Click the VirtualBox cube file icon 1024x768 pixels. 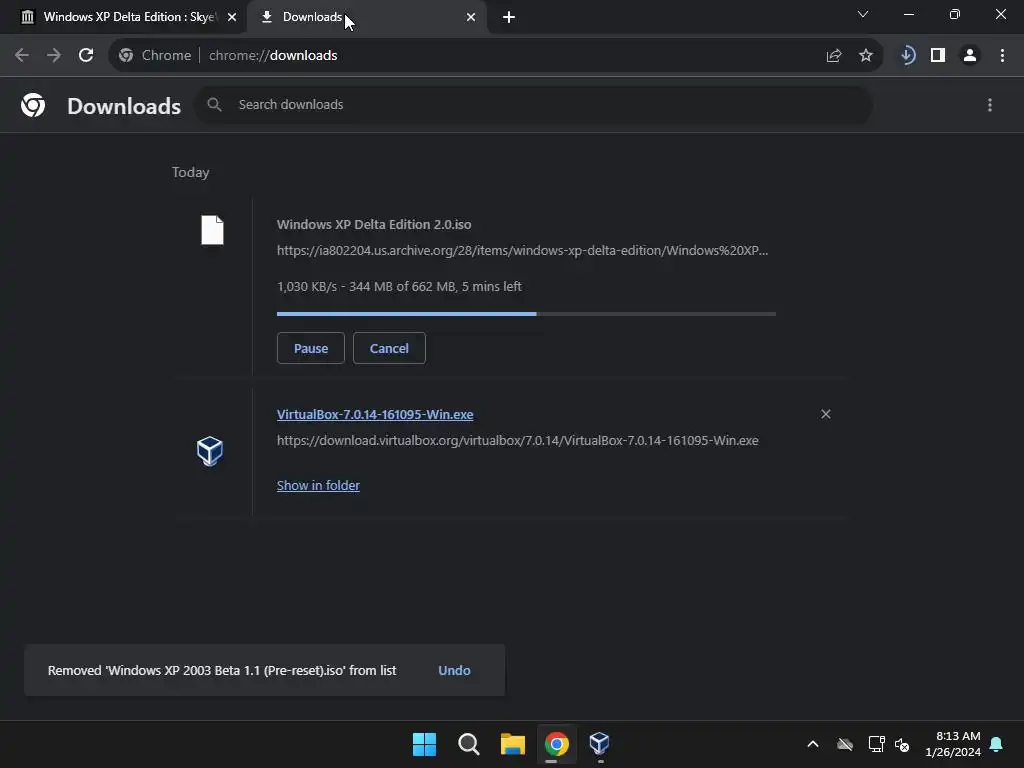210,451
